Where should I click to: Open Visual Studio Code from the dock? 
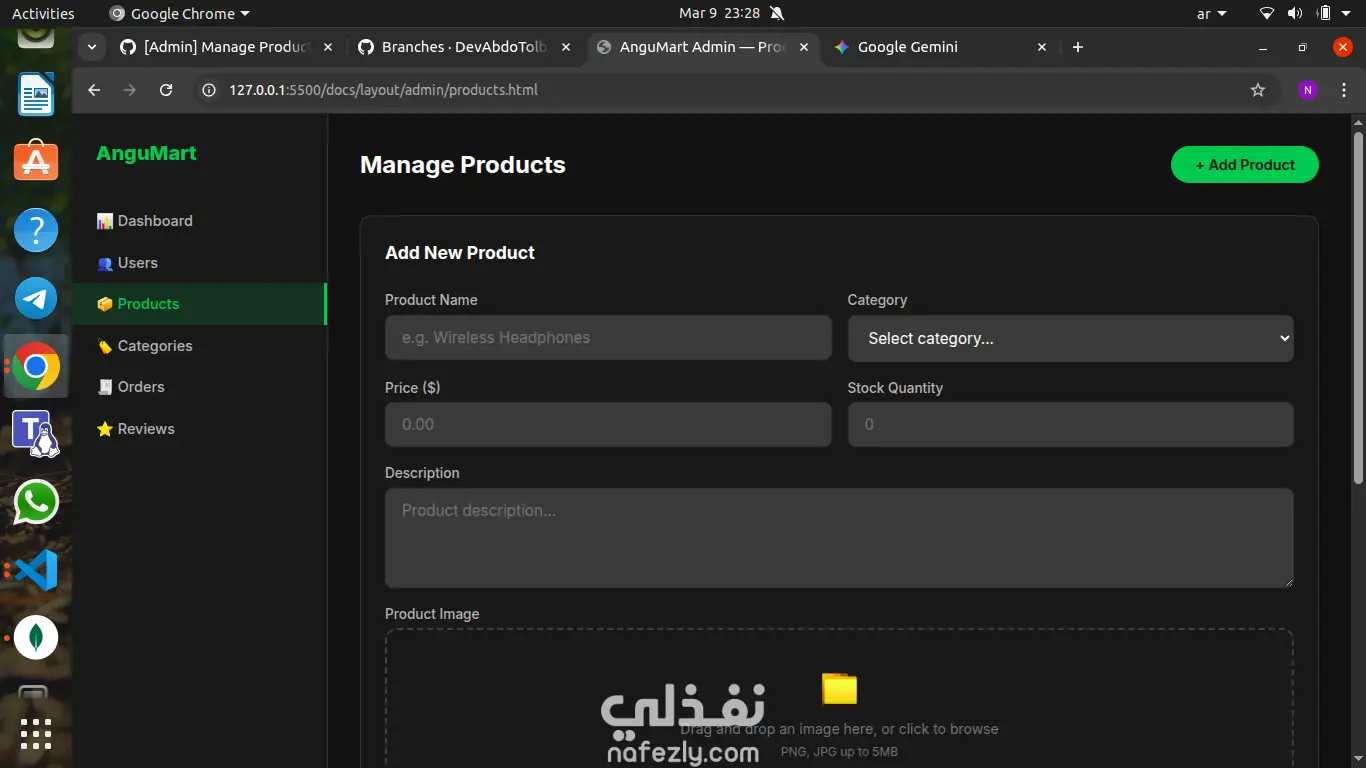pos(36,570)
